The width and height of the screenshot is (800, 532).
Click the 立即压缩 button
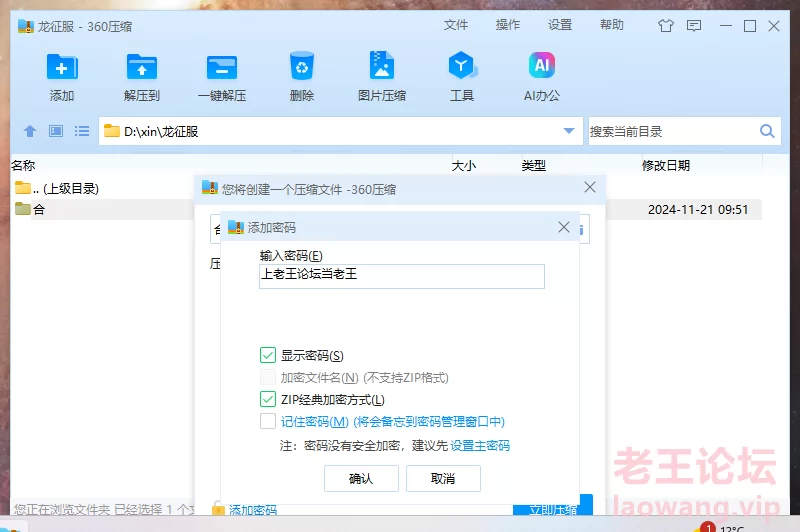(553, 505)
